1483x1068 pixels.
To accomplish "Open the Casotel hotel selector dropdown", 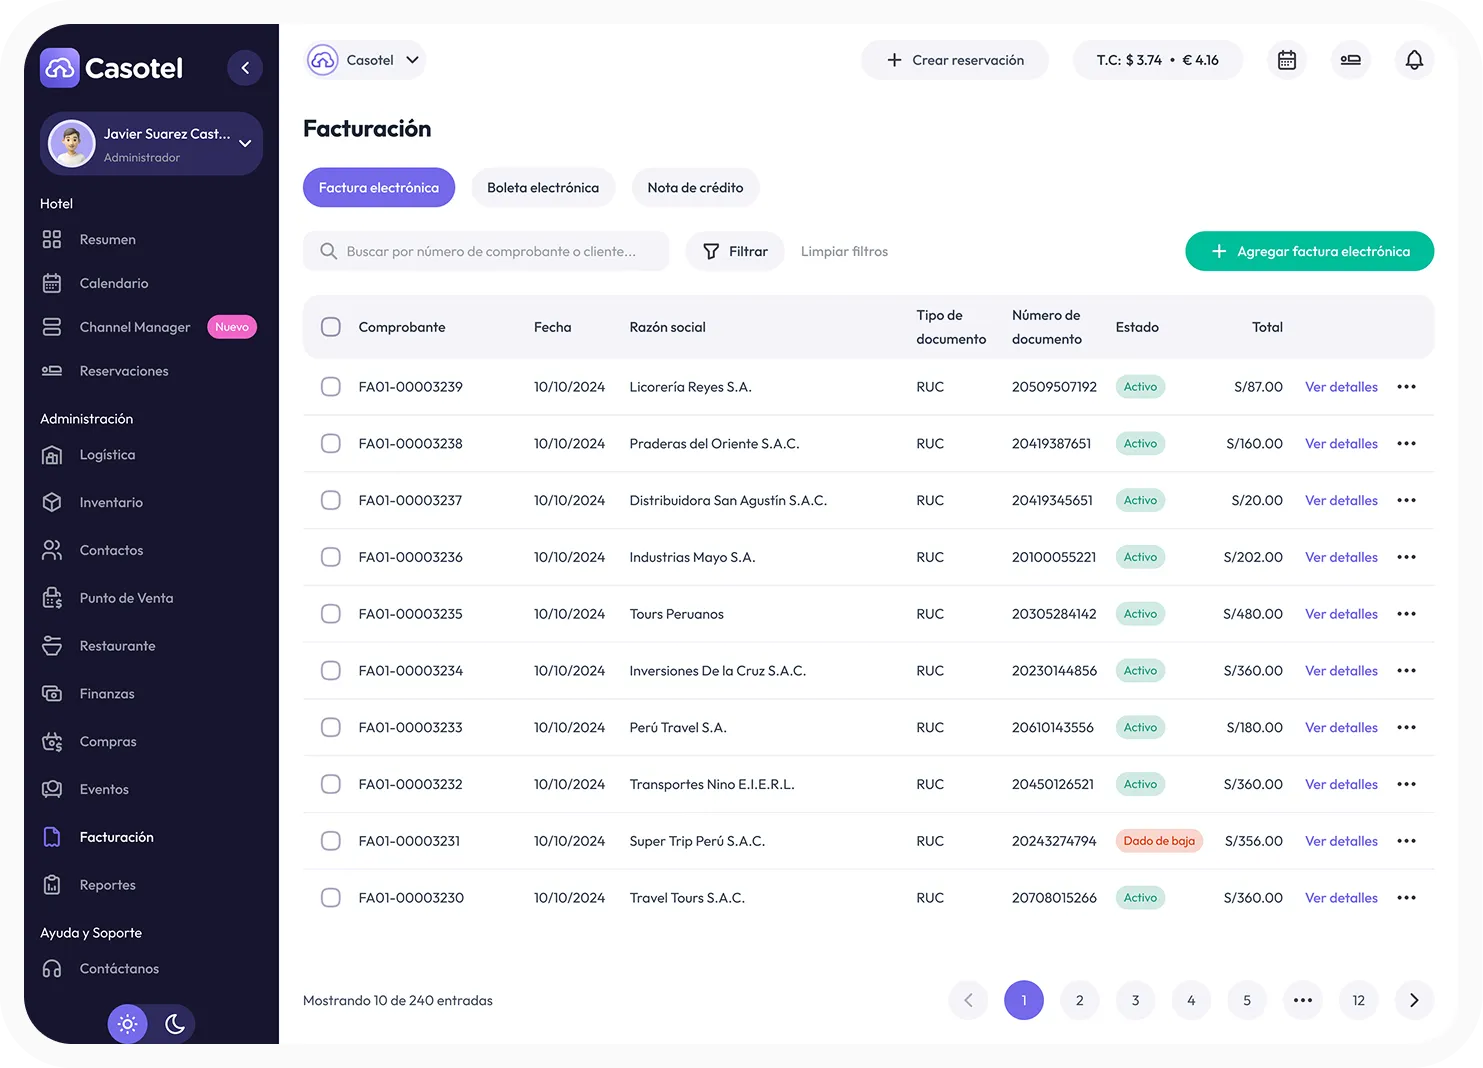I will 366,60.
